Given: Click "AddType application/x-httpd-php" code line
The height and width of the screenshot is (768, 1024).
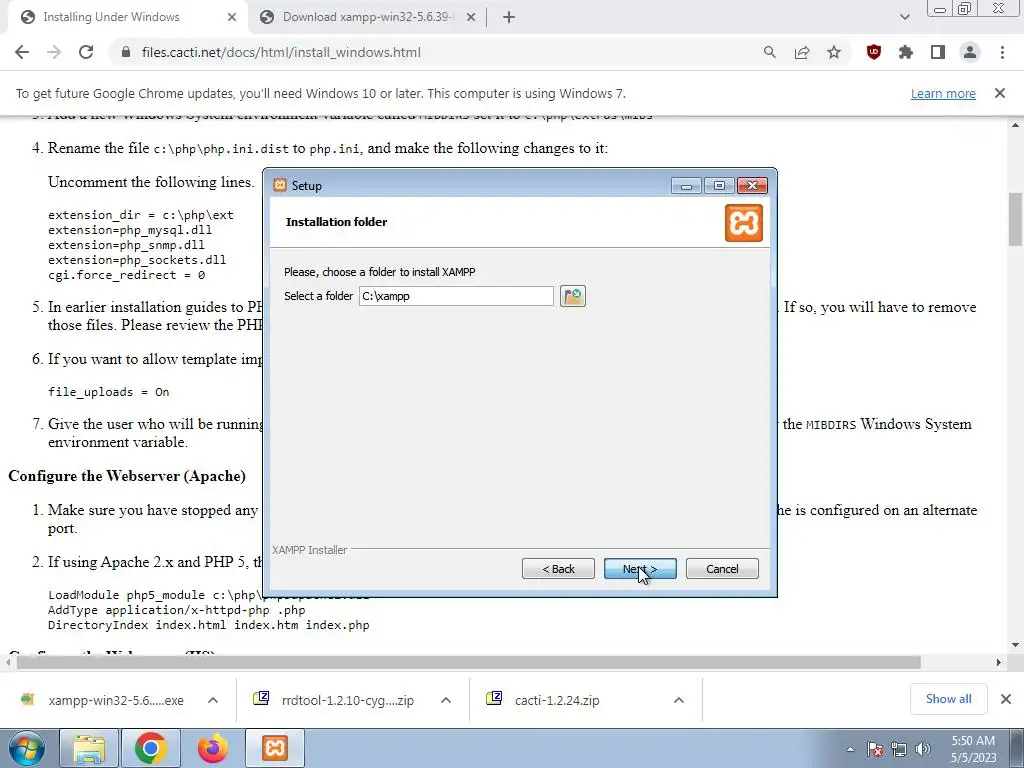Looking at the screenshot, I should pyautogui.click(x=176, y=610).
